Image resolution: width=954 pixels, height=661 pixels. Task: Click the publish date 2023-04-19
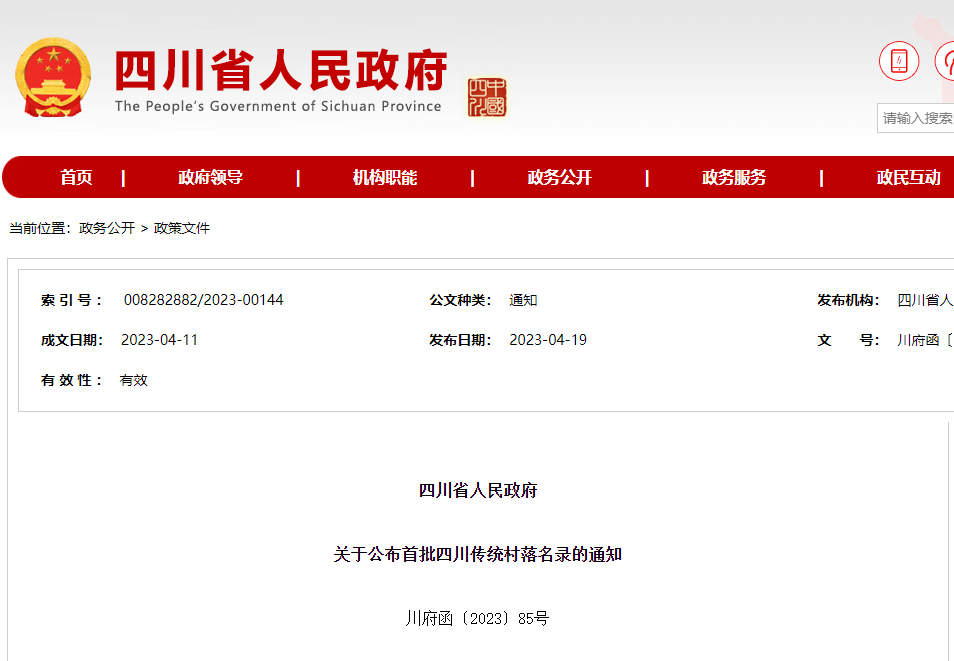[548, 340]
